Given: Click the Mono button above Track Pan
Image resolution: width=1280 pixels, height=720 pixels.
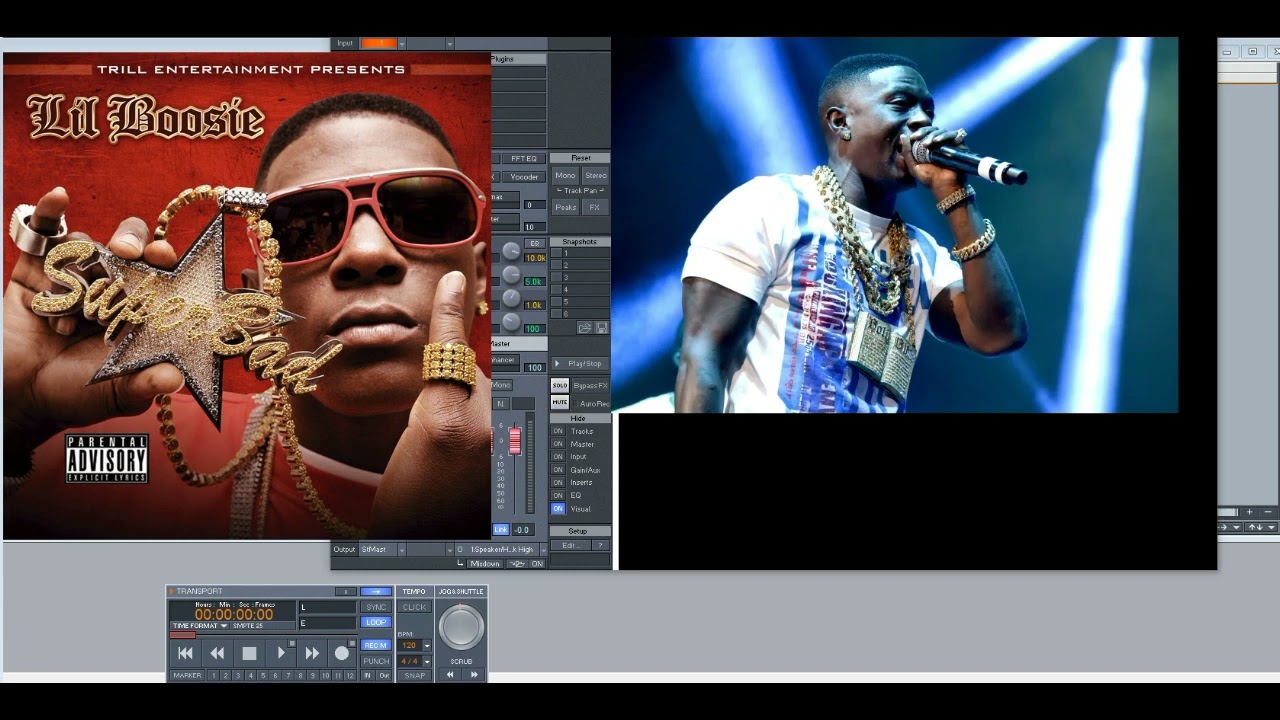Looking at the screenshot, I should coord(565,176).
